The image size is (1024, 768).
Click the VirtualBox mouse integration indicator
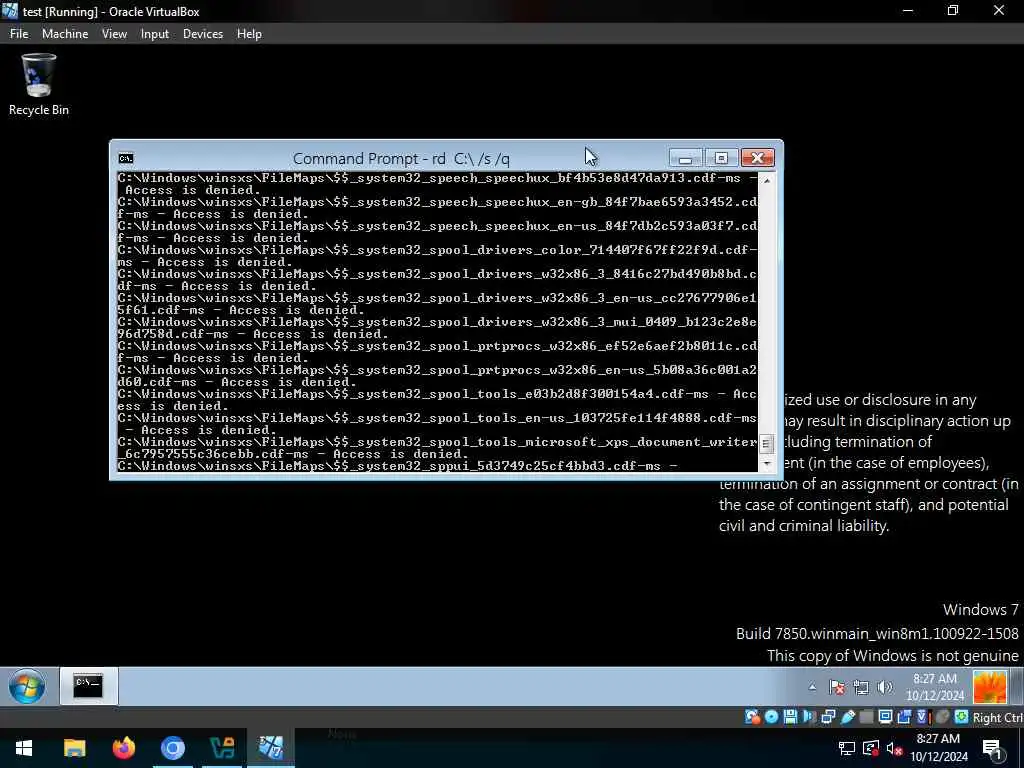pos(942,717)
